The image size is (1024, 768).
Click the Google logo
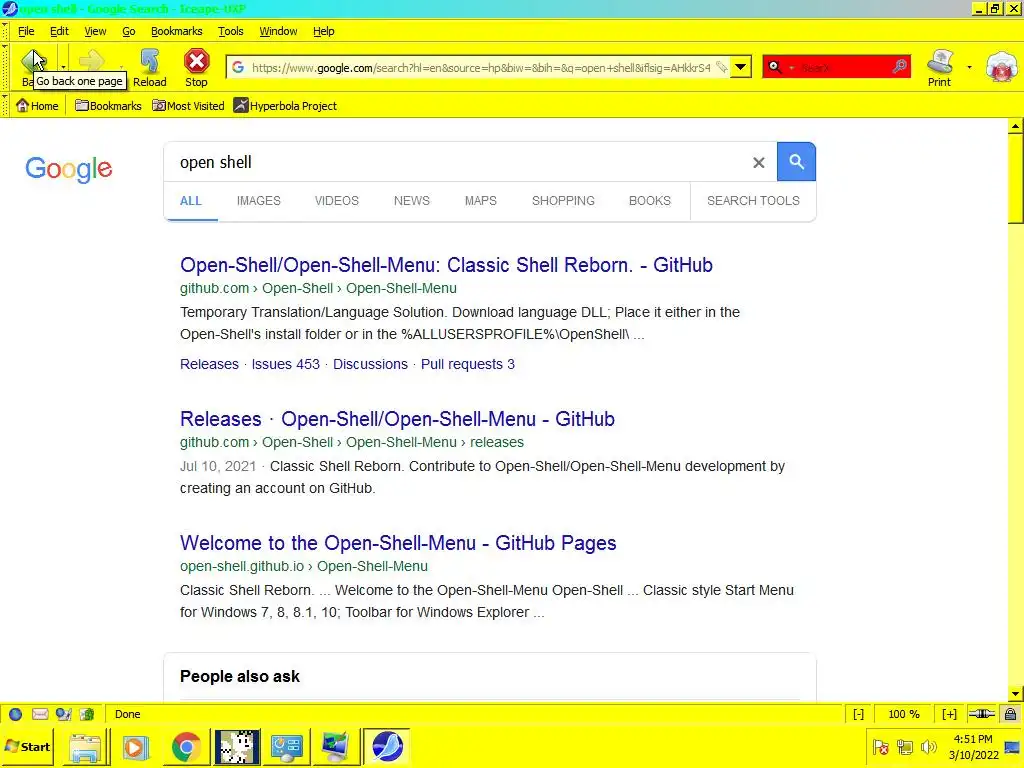click(x=69, y=168)
